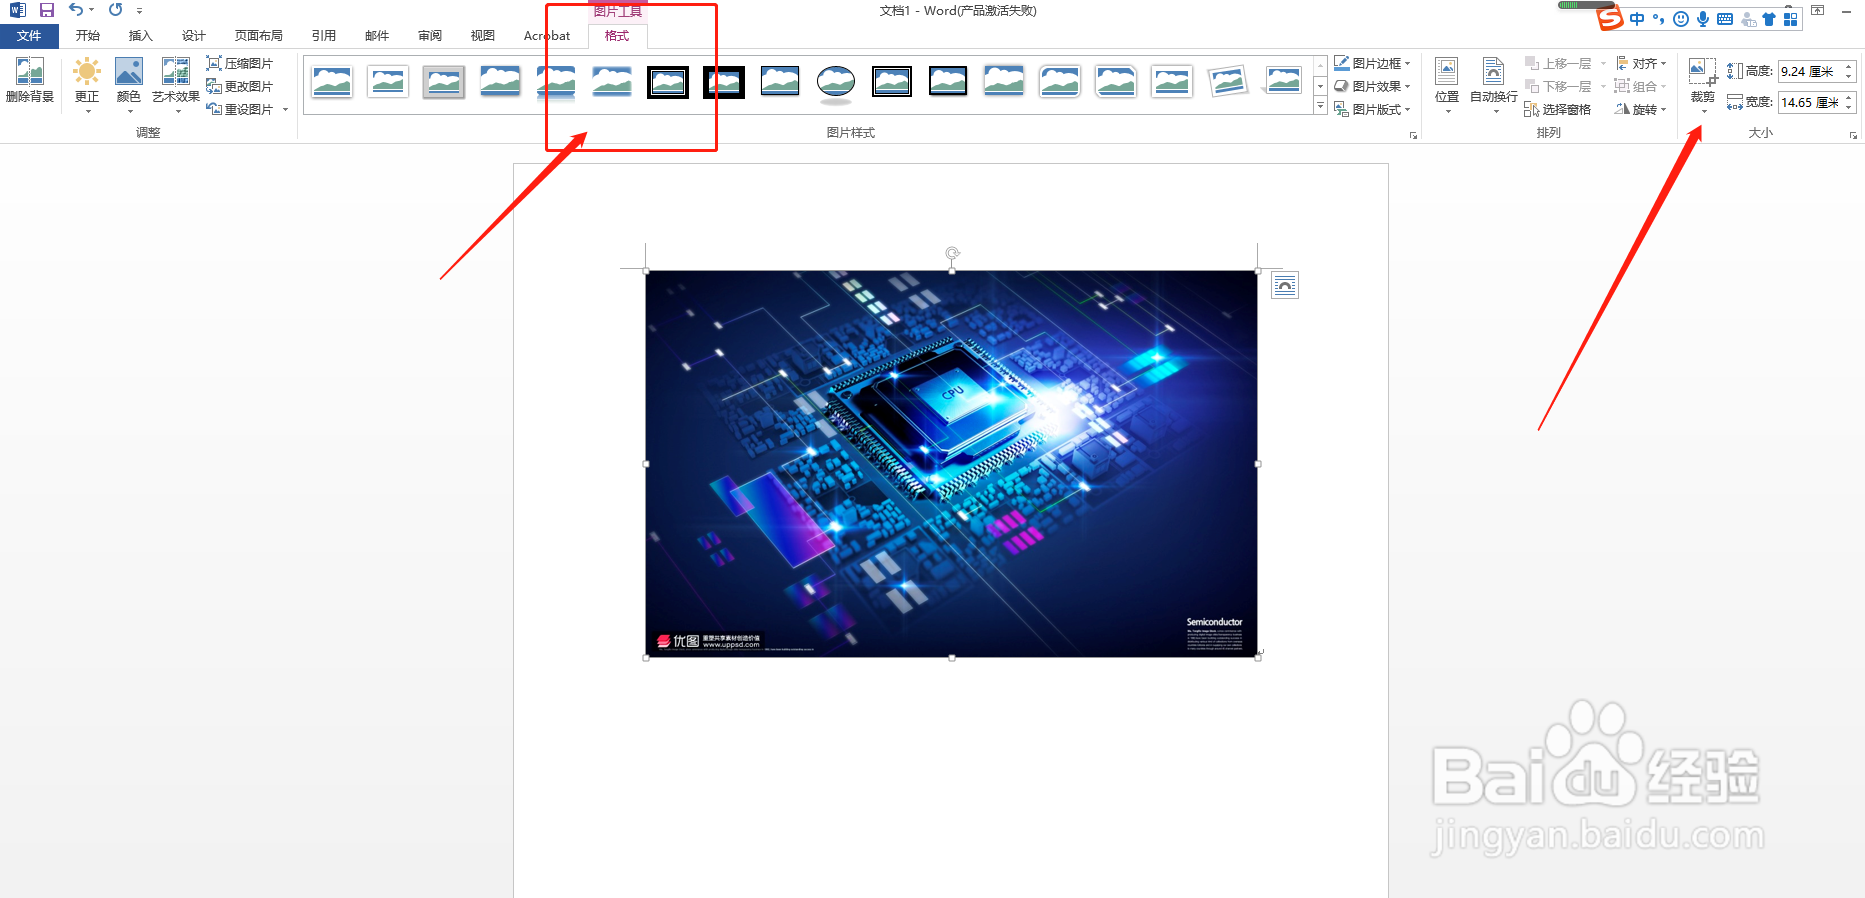1865x898 pixels.
Task: Click Reset Picture (重设图片)
Action: (240, 109)
